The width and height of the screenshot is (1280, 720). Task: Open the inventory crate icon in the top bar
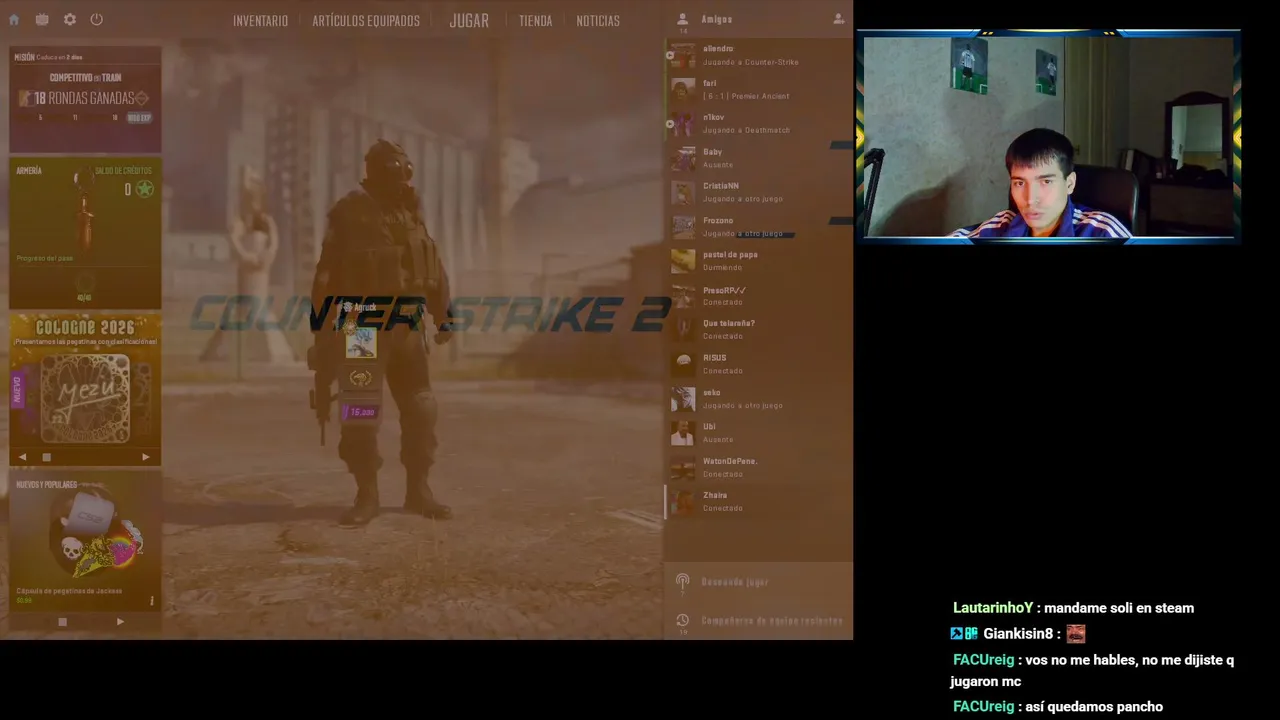42,20
